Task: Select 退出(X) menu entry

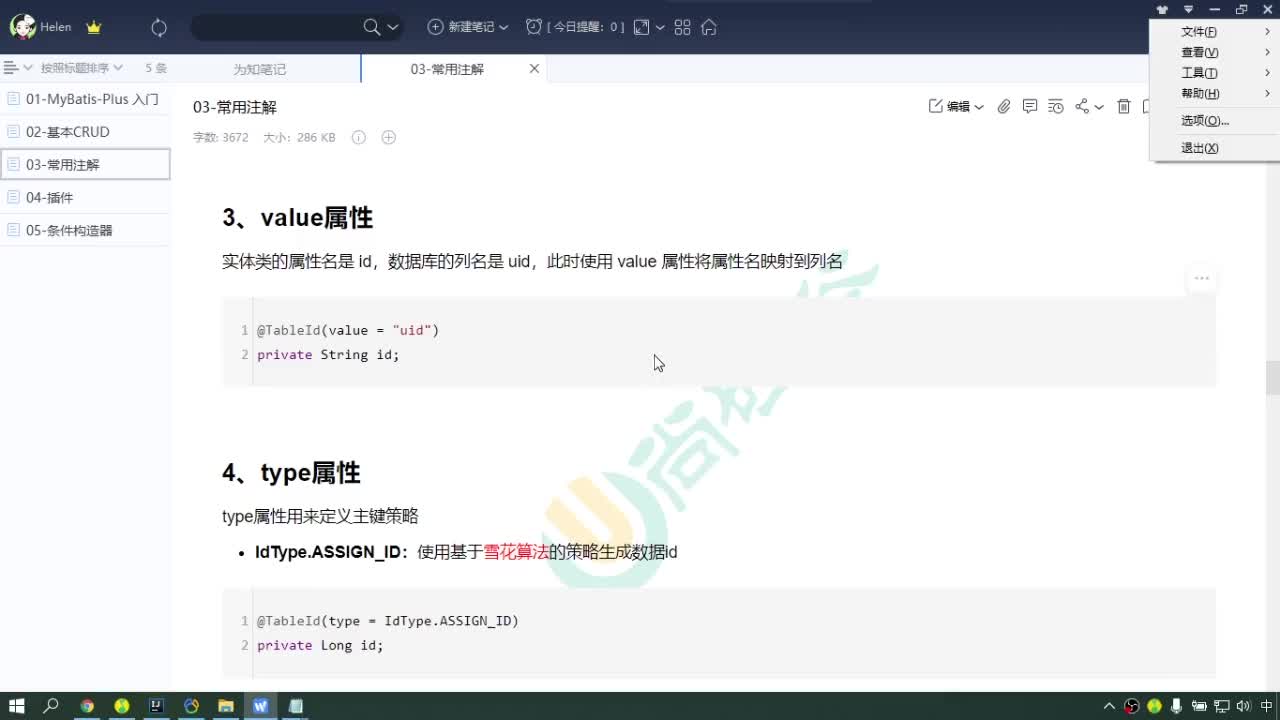Action: pos(1215,148)
